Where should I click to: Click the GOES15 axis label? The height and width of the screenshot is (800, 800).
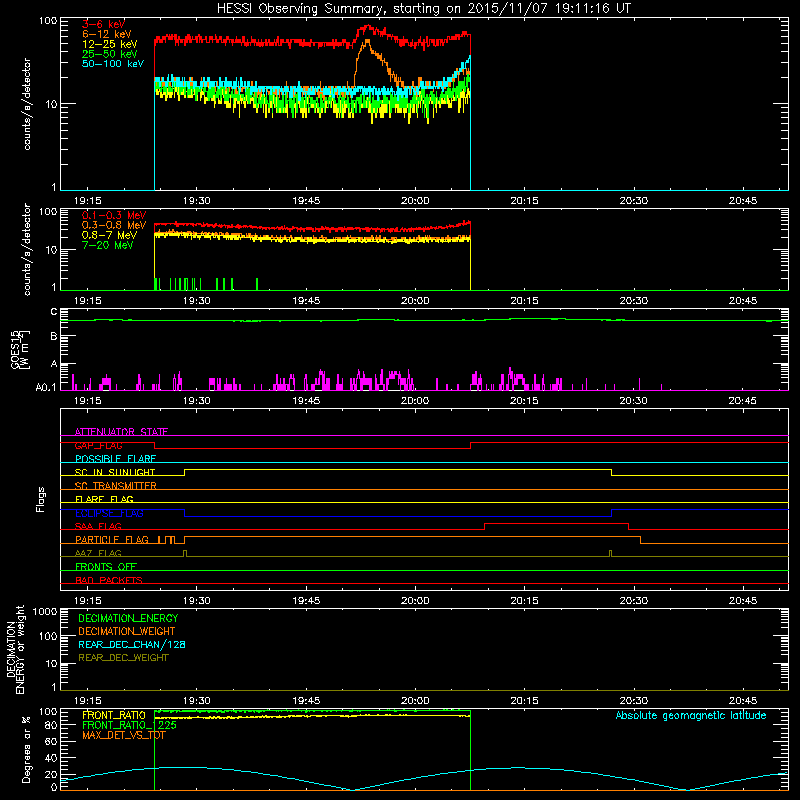point(20,350)
